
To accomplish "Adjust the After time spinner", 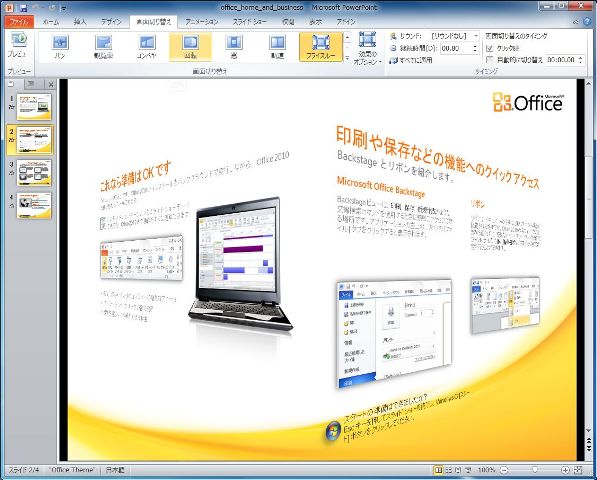I will (x=580, y=60).
